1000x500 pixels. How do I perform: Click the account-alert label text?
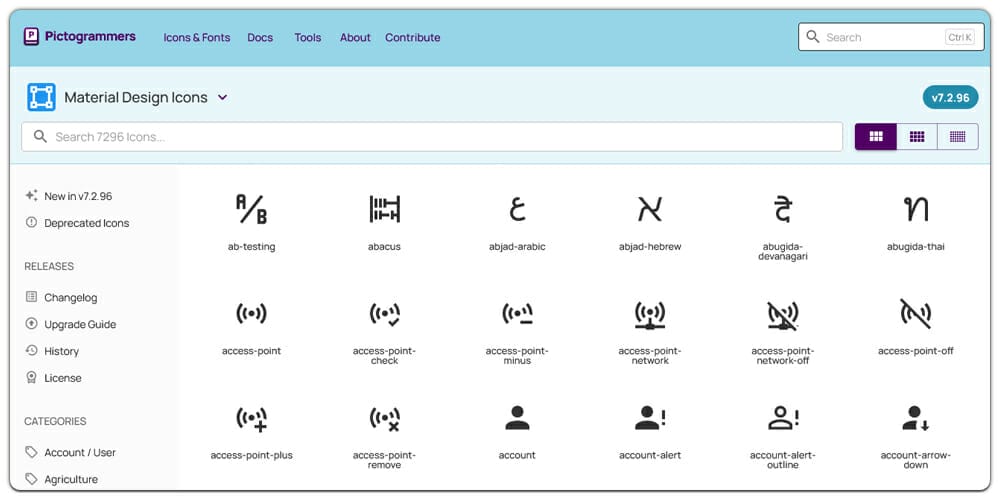point(650,455)
